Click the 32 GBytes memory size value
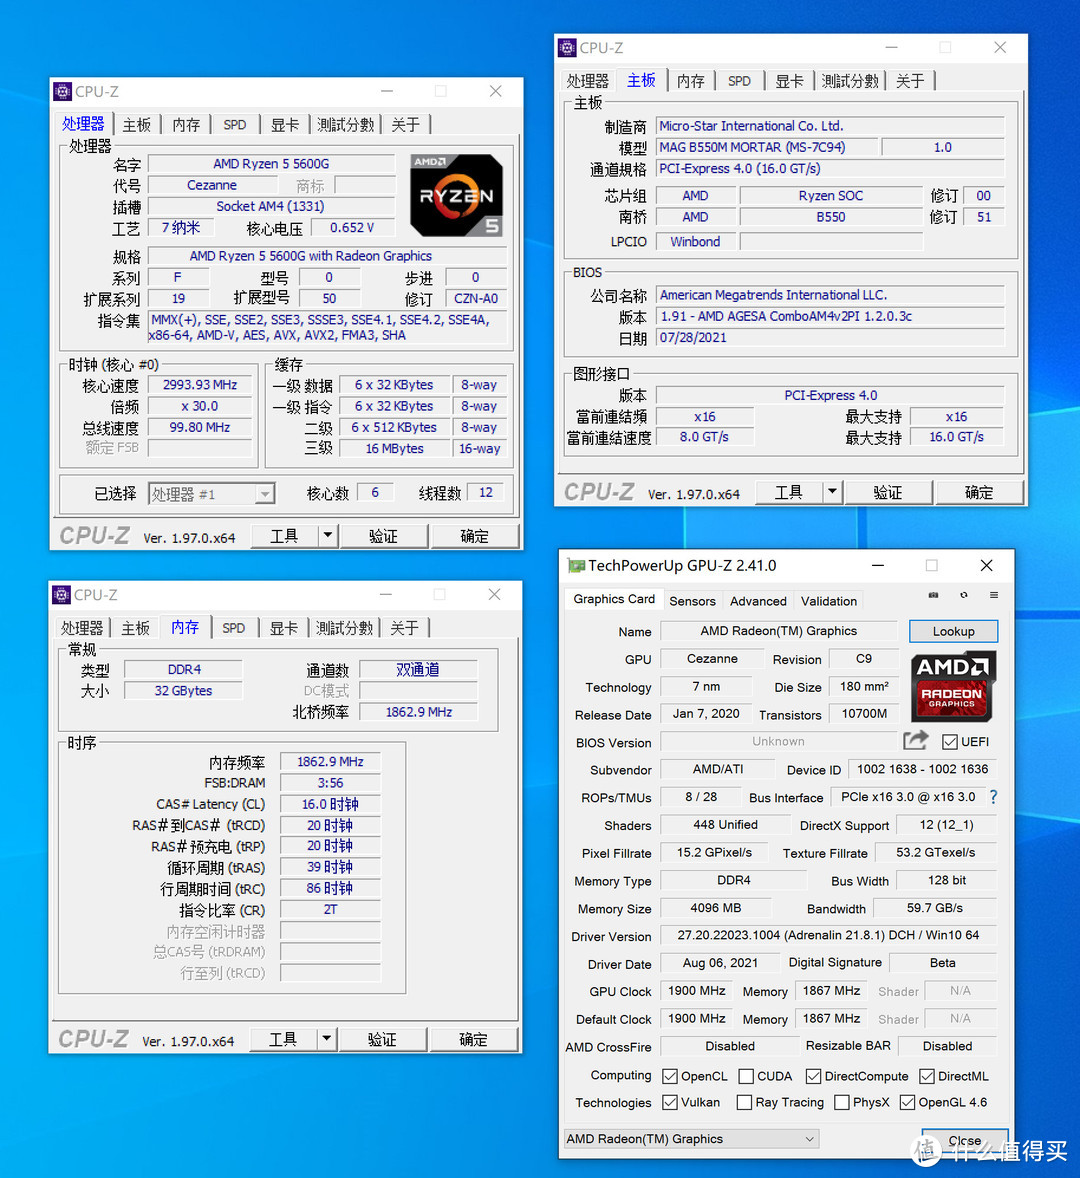 183,690
